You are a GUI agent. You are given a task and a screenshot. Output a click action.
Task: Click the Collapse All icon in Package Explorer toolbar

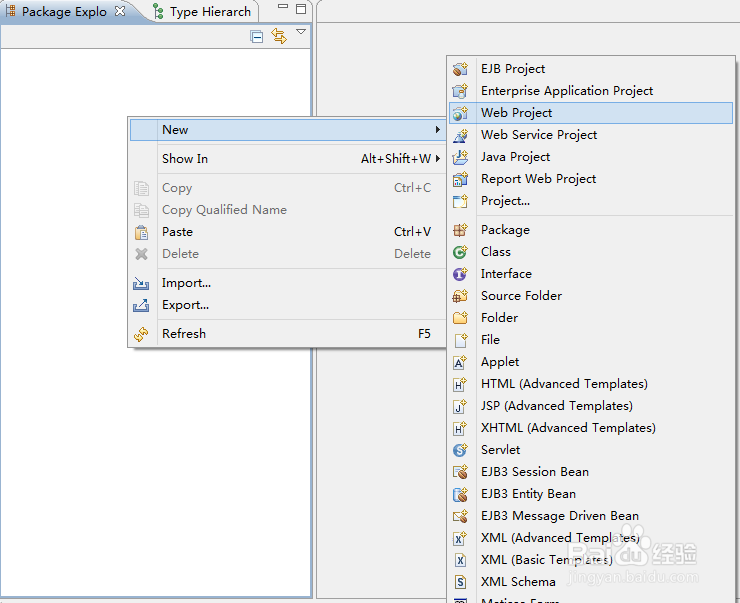(x=256, y=36)
